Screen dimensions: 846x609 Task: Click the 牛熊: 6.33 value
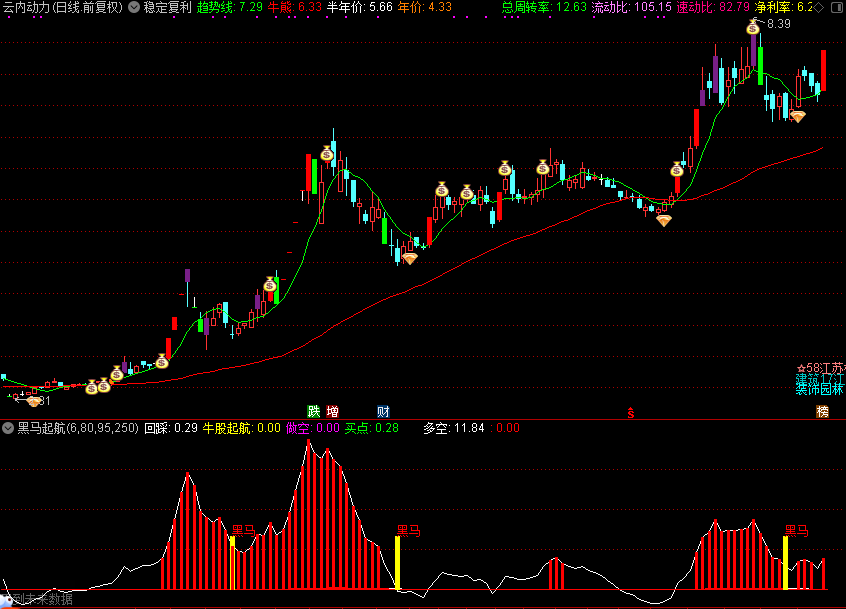295,8
